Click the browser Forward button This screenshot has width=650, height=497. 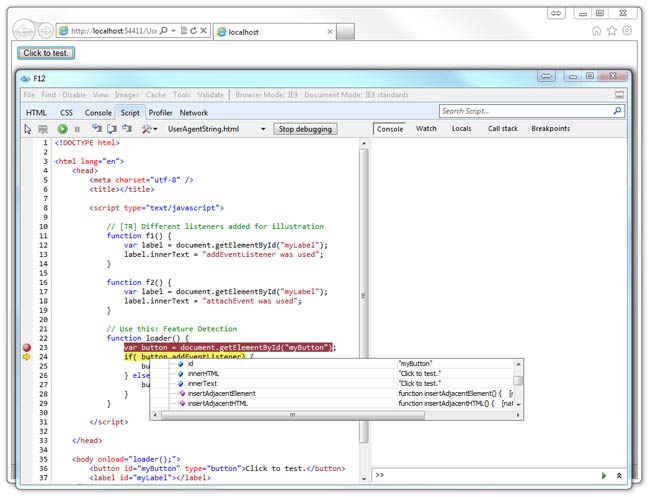[x=46, y=31]
